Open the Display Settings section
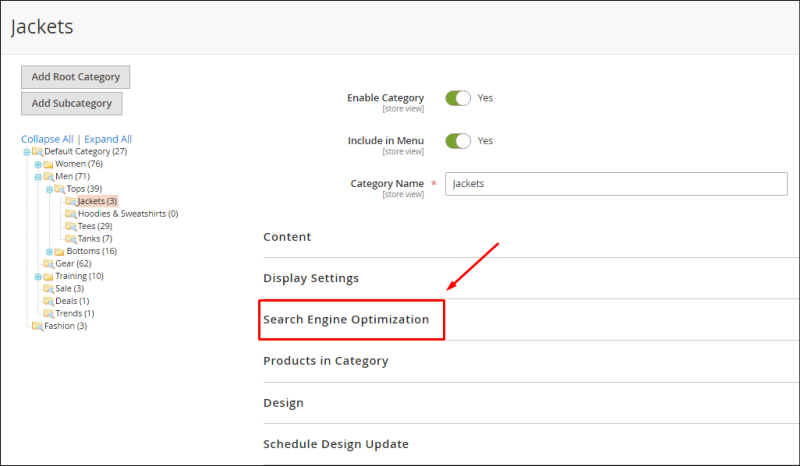The height and width of the screenshot is (466, 800). [x=311, y=278]
